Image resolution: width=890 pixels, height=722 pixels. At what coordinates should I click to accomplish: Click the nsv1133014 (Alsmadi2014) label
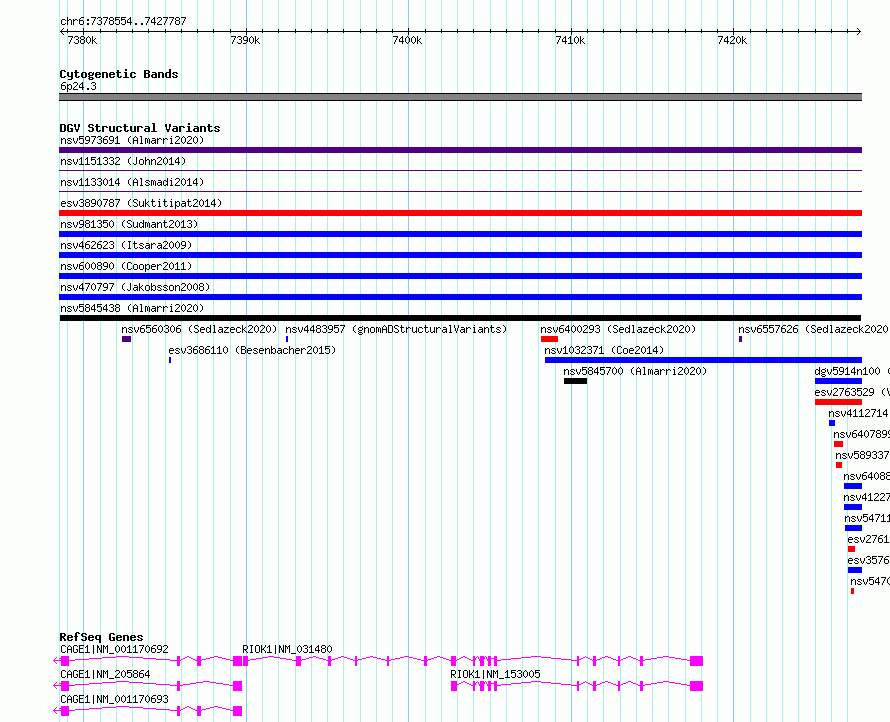[x=132, y=182]
